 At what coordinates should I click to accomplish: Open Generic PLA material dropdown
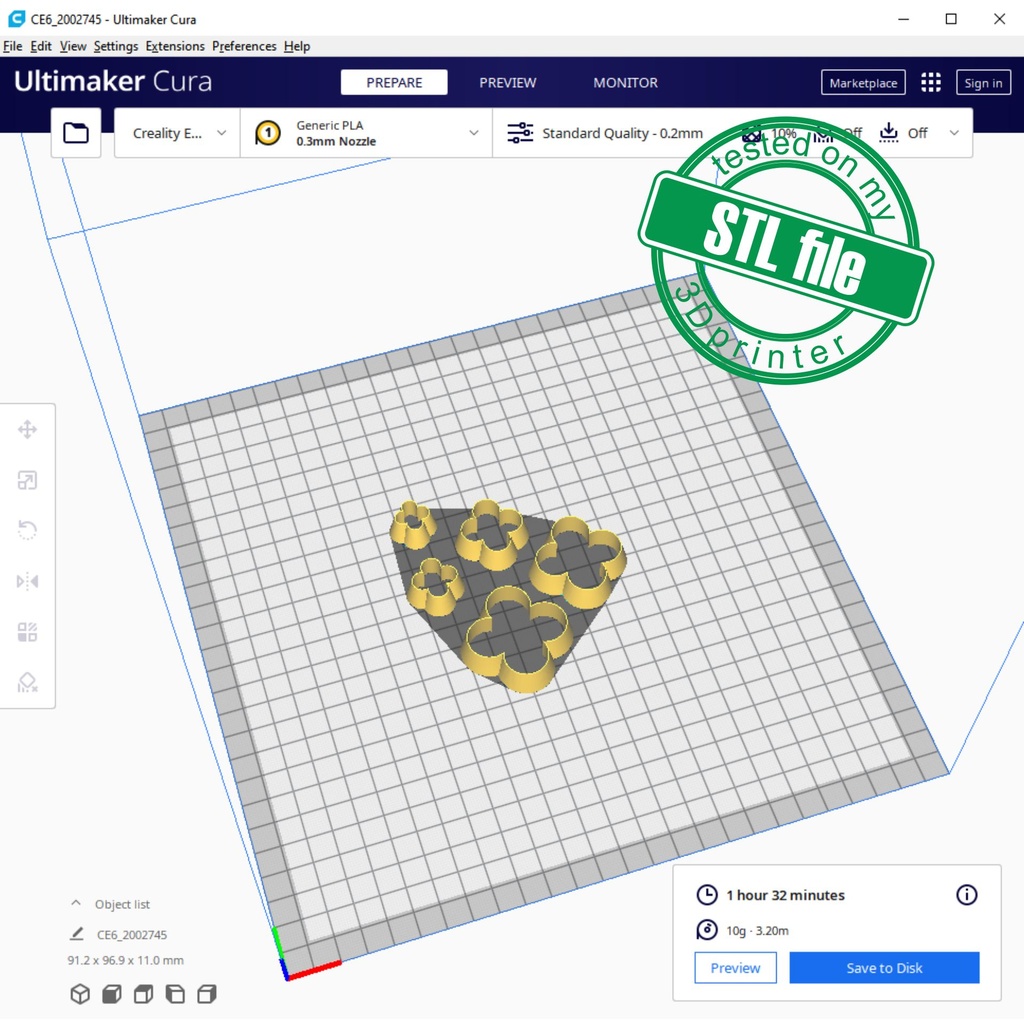tap(366, 133)
